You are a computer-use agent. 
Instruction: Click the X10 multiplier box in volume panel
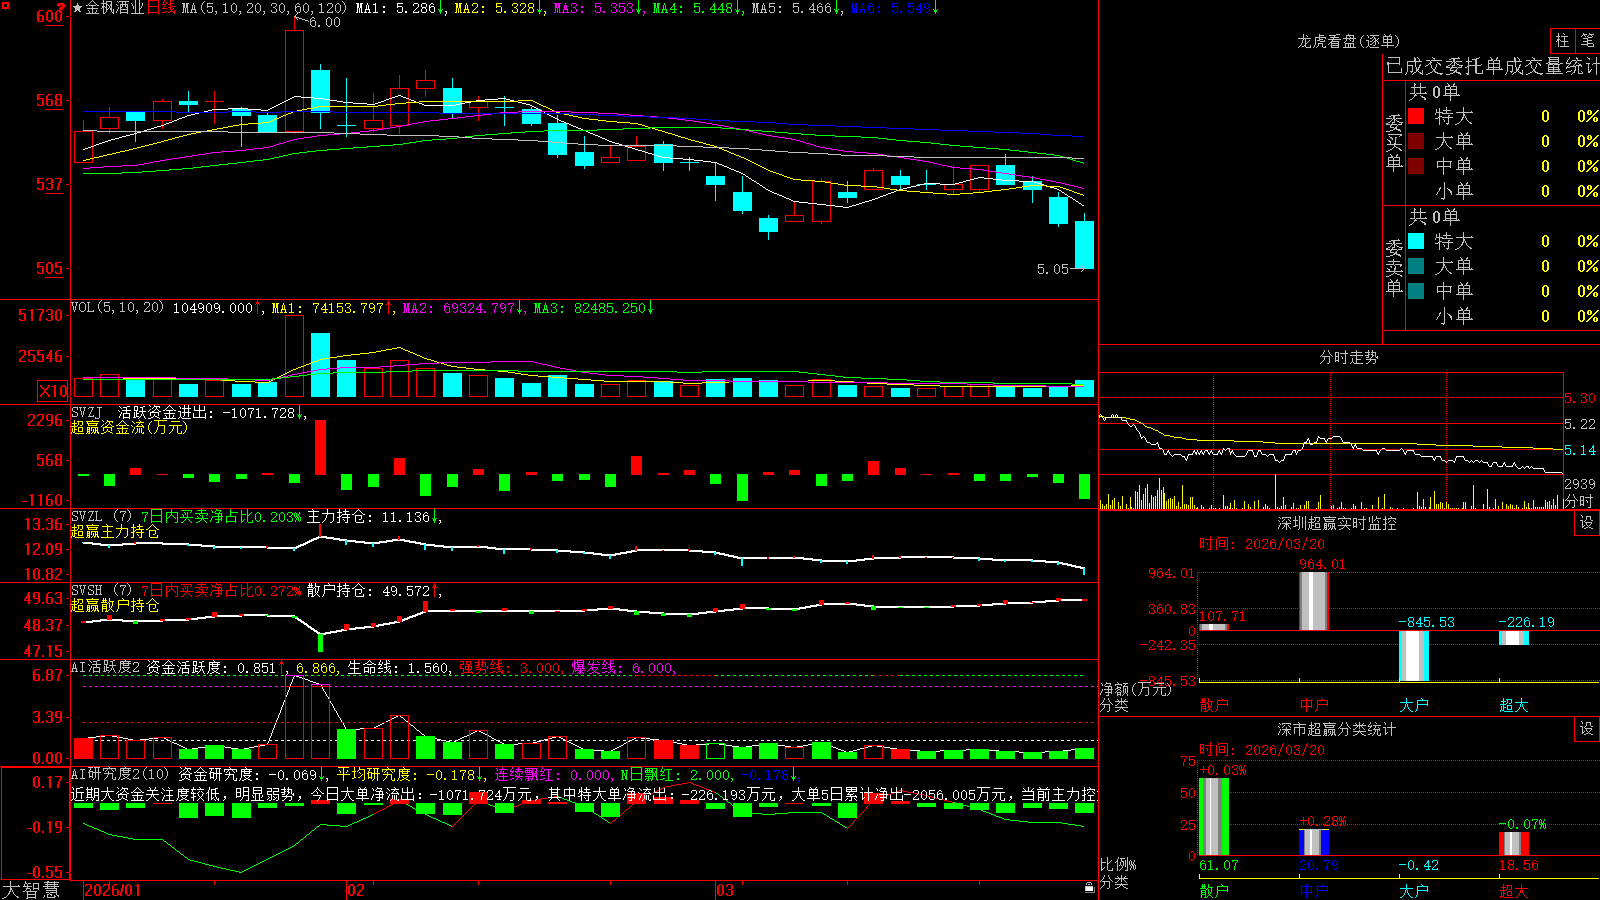(53, 391)
